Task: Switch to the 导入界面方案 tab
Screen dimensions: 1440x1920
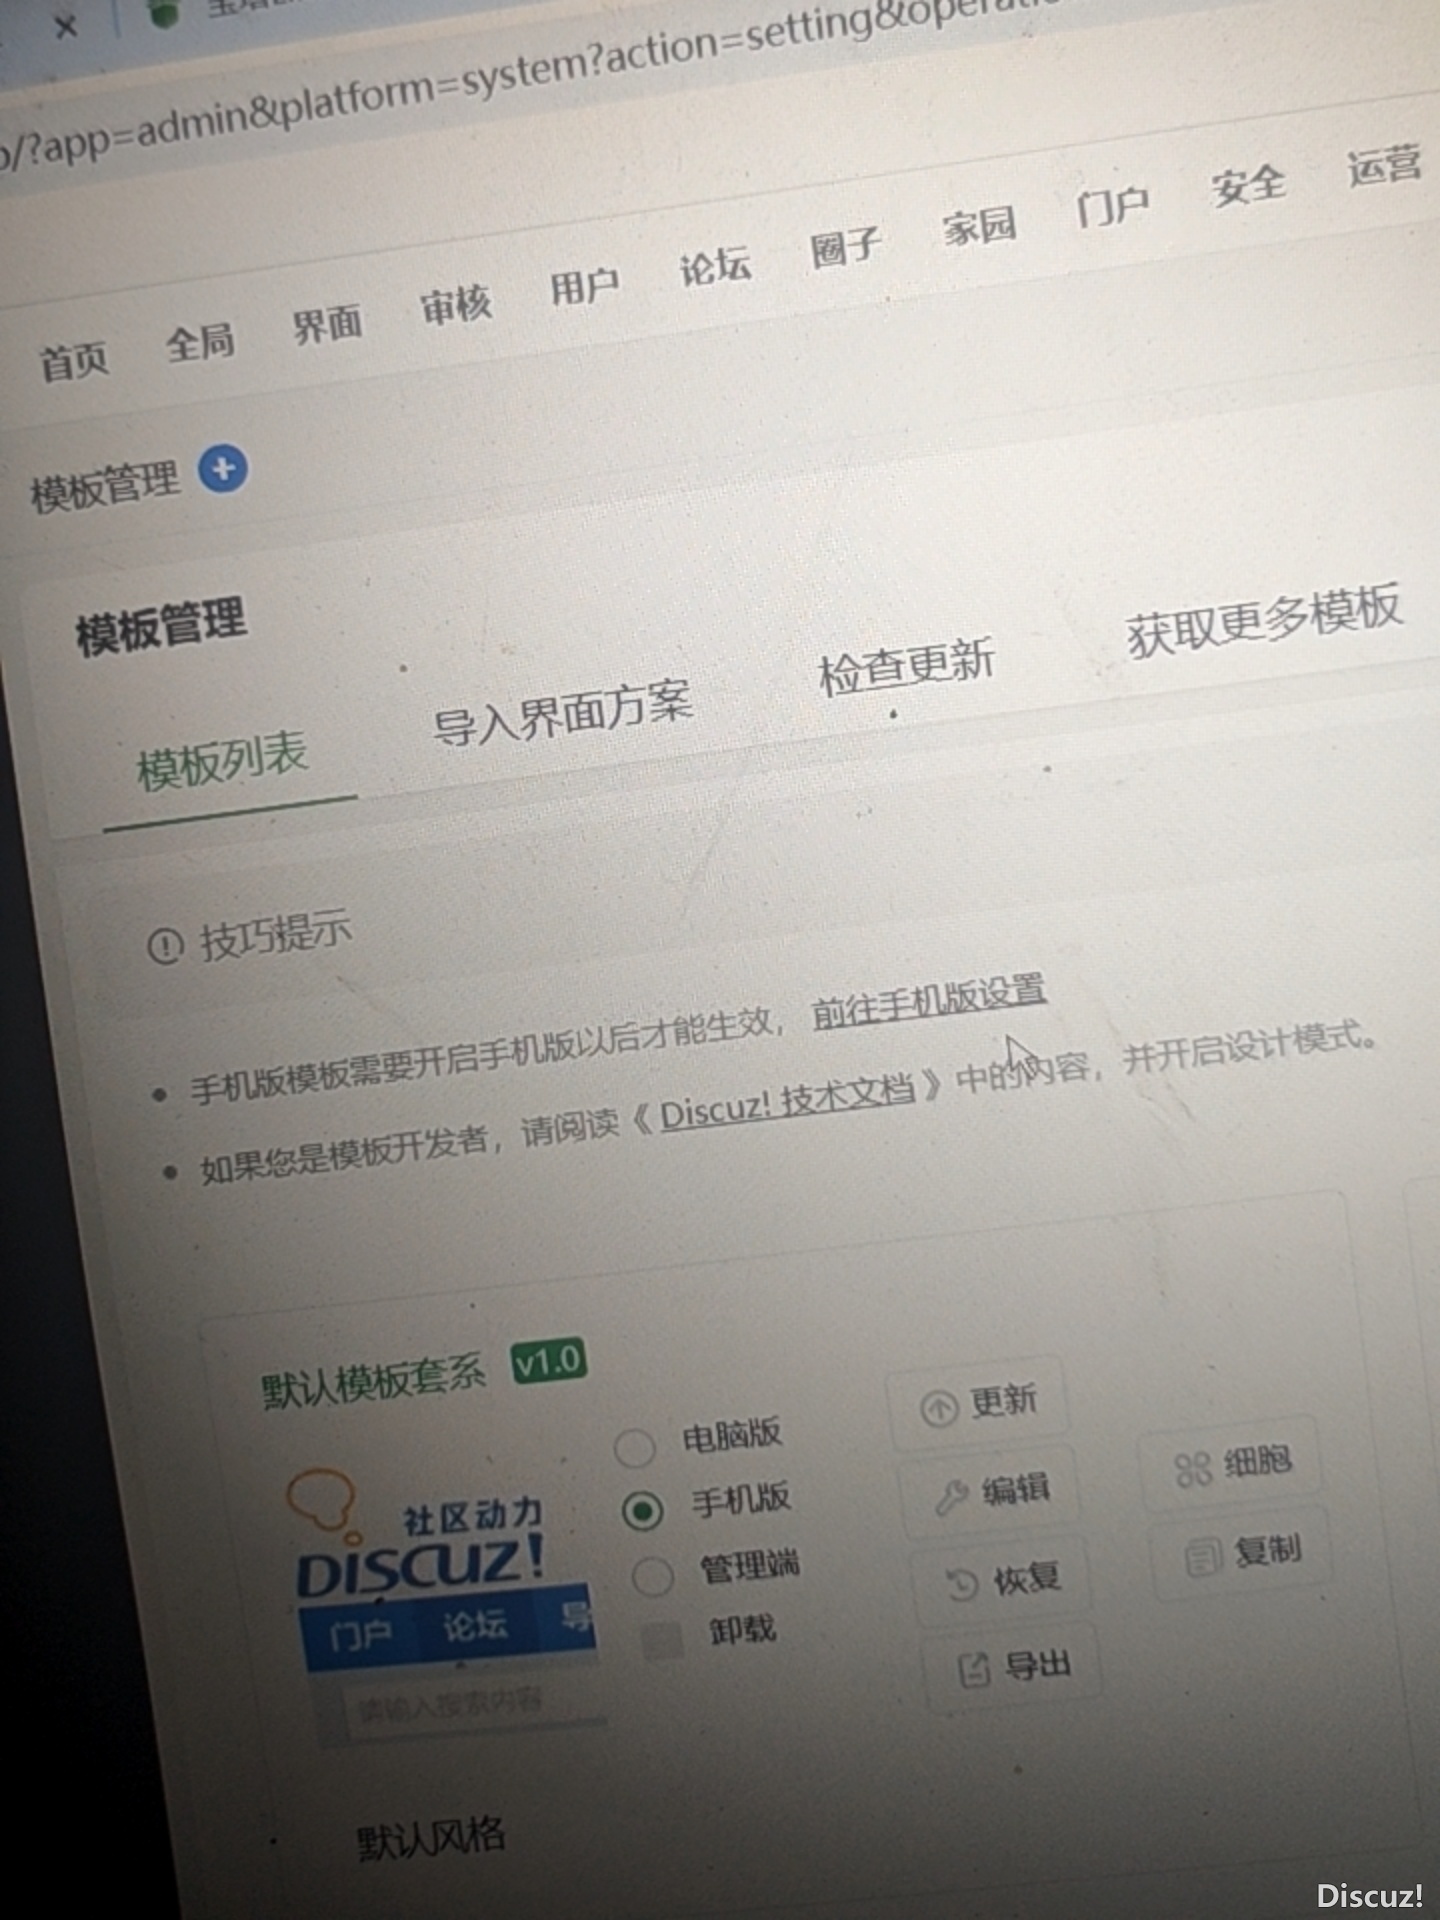Action: click(x=561, y=714)
